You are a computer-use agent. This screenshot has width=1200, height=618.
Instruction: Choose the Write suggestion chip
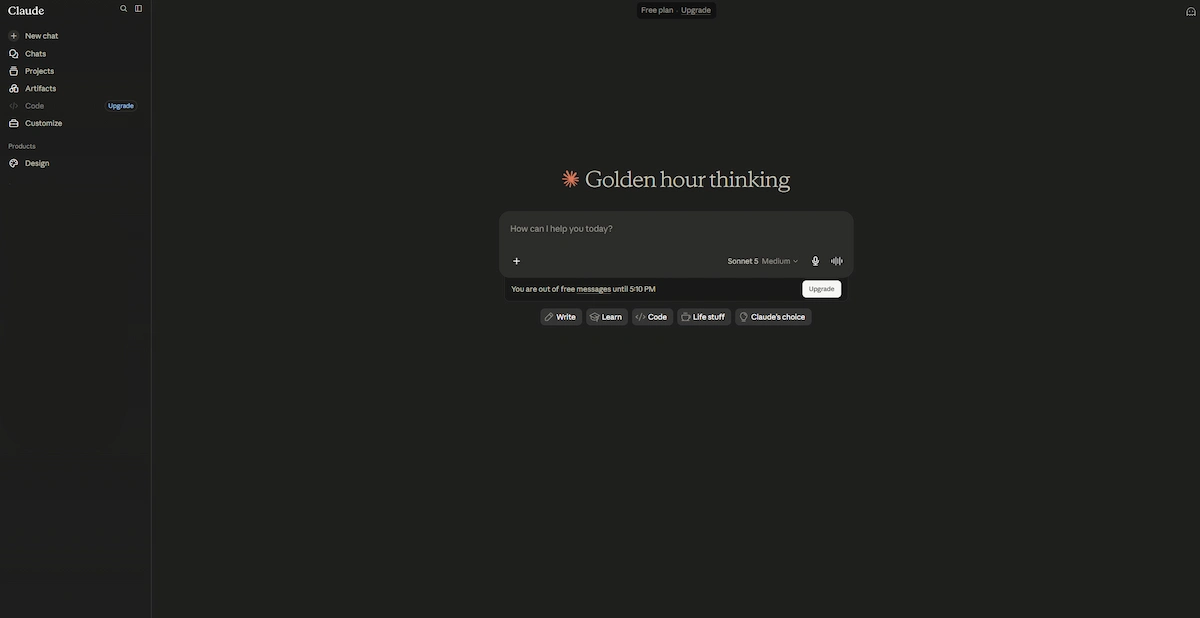561,317
